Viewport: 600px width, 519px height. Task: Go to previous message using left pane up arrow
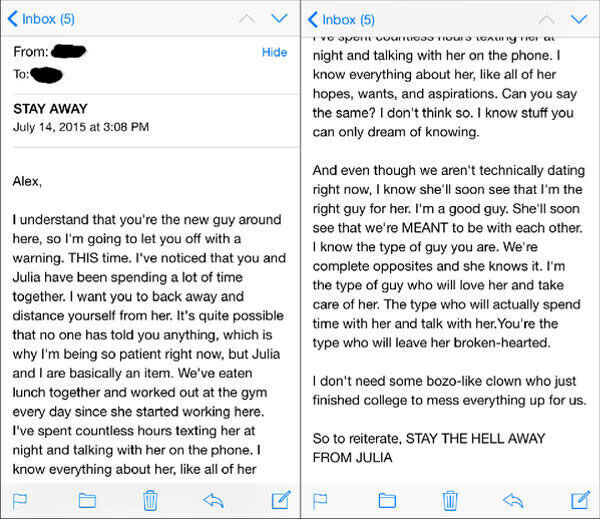[246, 18]
